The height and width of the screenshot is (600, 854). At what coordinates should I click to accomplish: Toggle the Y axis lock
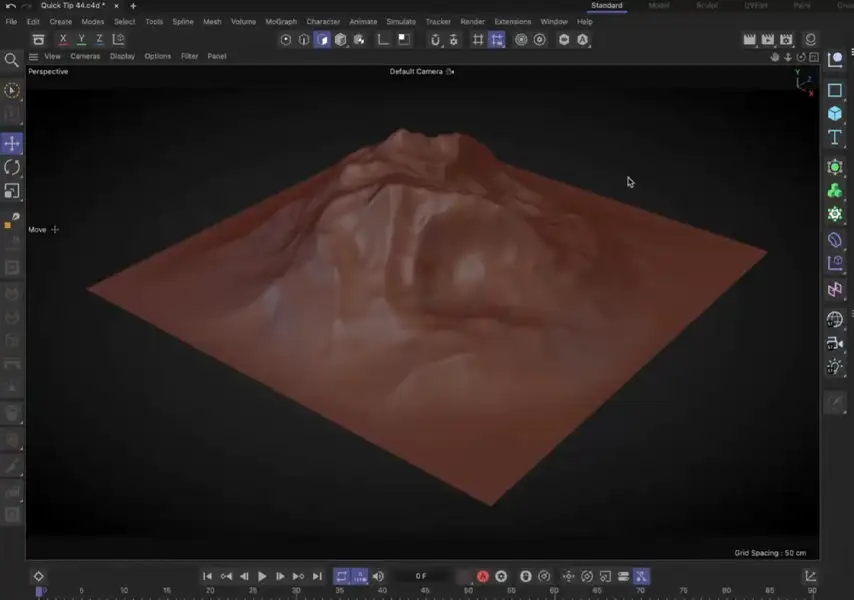coord(80,39)
